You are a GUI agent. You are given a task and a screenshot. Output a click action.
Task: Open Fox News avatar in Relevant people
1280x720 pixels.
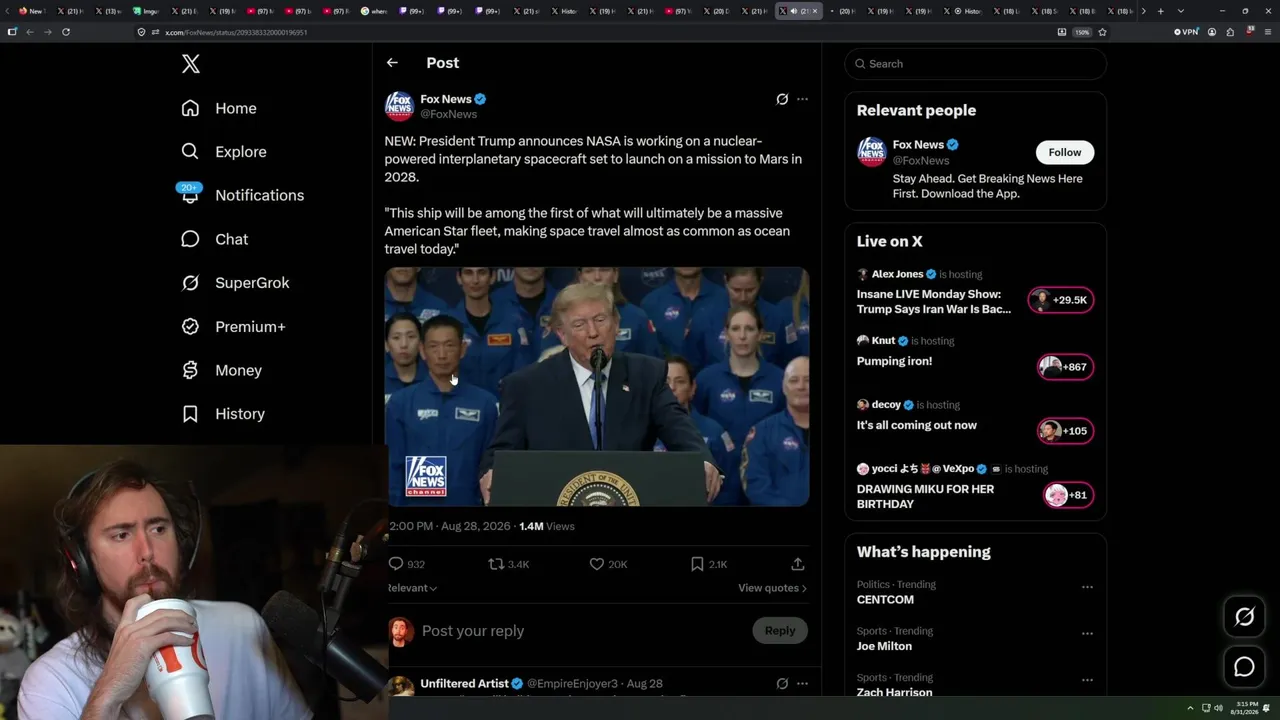click(872, 152)
